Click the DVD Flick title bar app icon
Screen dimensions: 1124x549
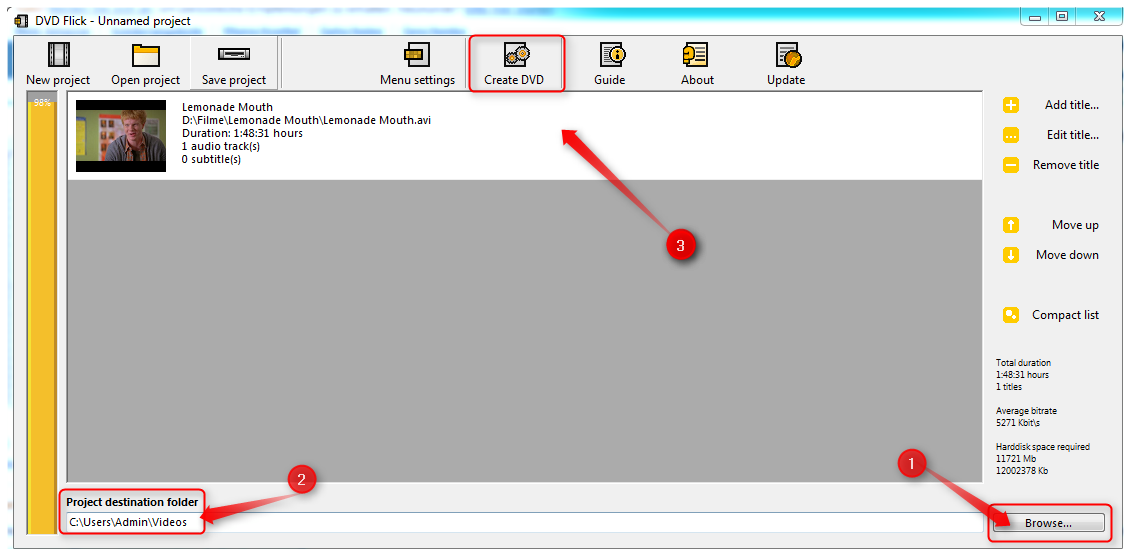(x=21, y=21)
